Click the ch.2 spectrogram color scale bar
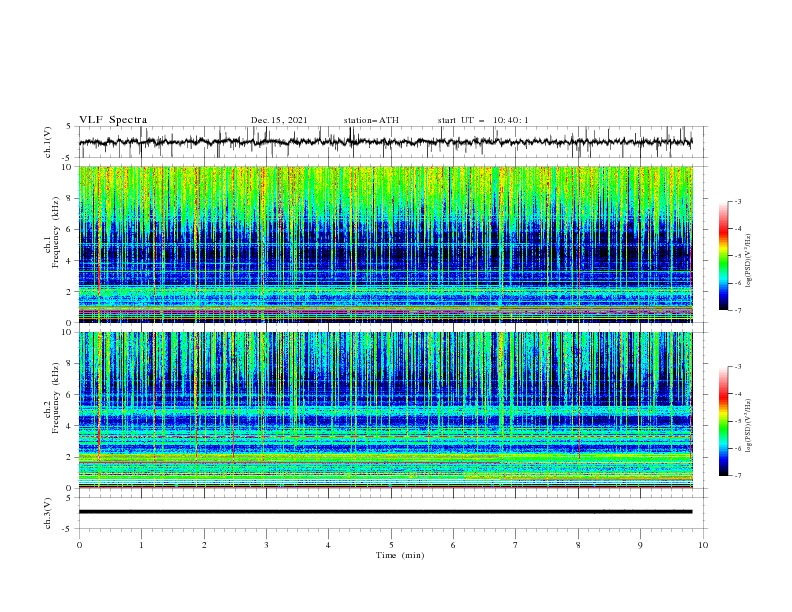 pyautogui.click(x=723, y=421)
